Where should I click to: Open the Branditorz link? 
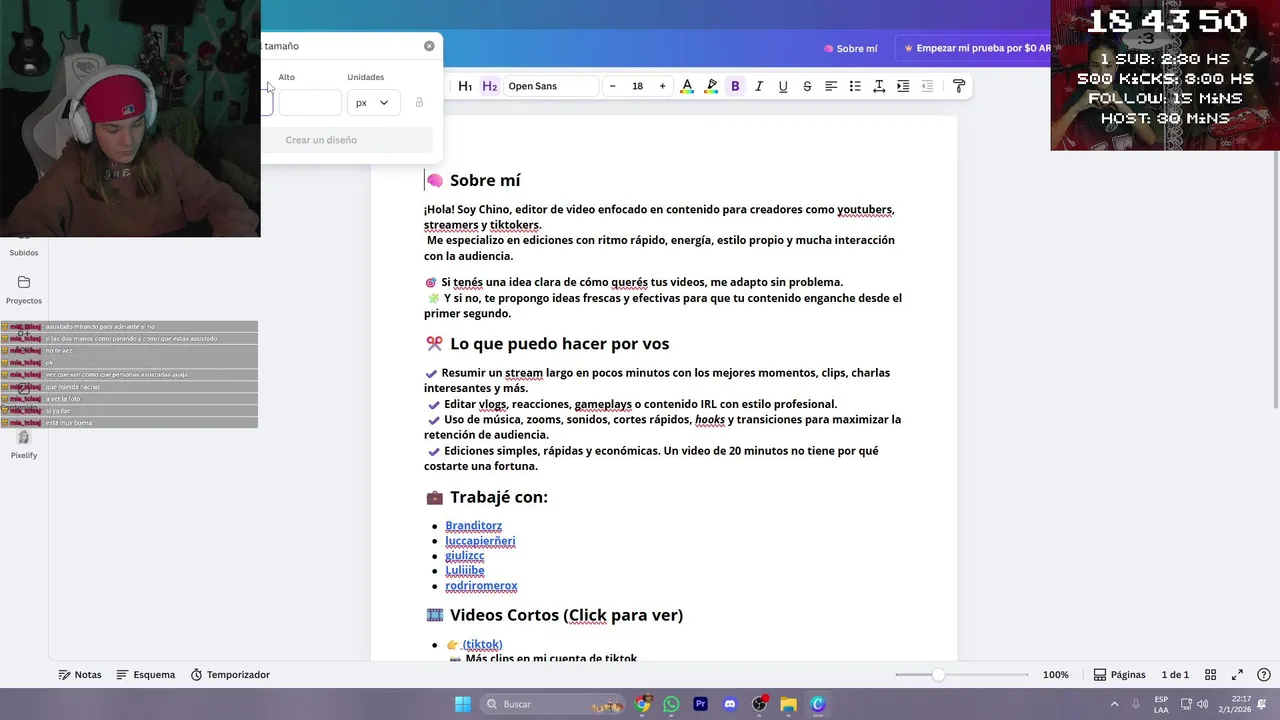coord(473,526)
